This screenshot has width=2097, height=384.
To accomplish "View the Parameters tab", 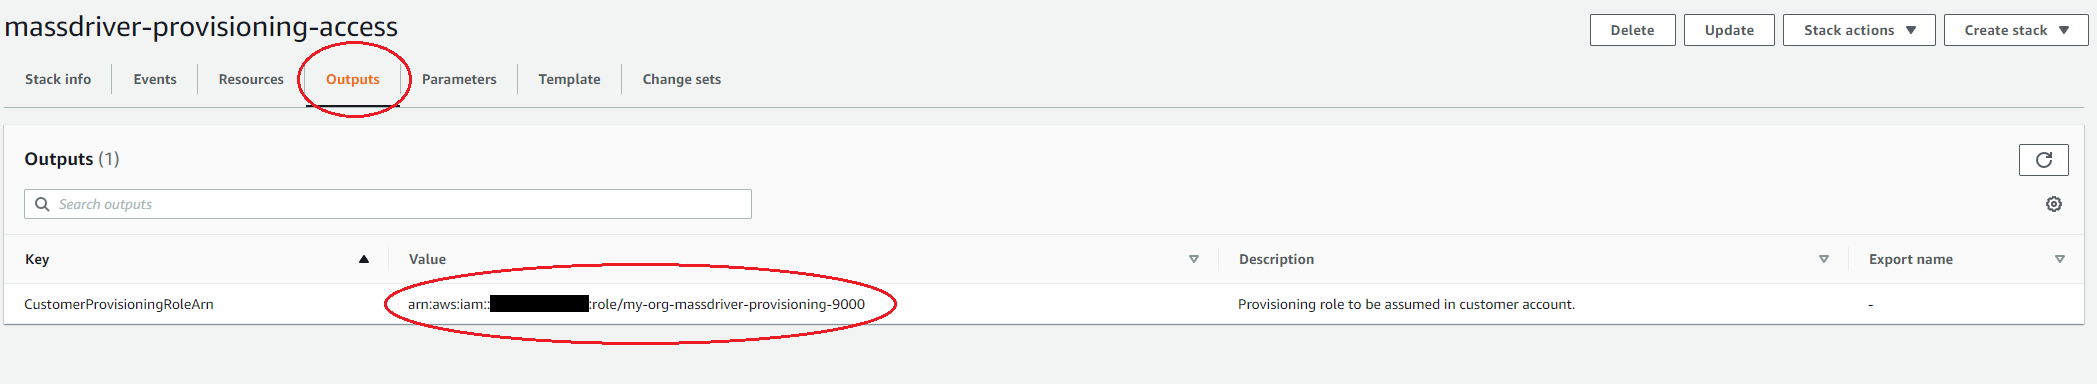I will pyautogui.click(x=459, y=79).
